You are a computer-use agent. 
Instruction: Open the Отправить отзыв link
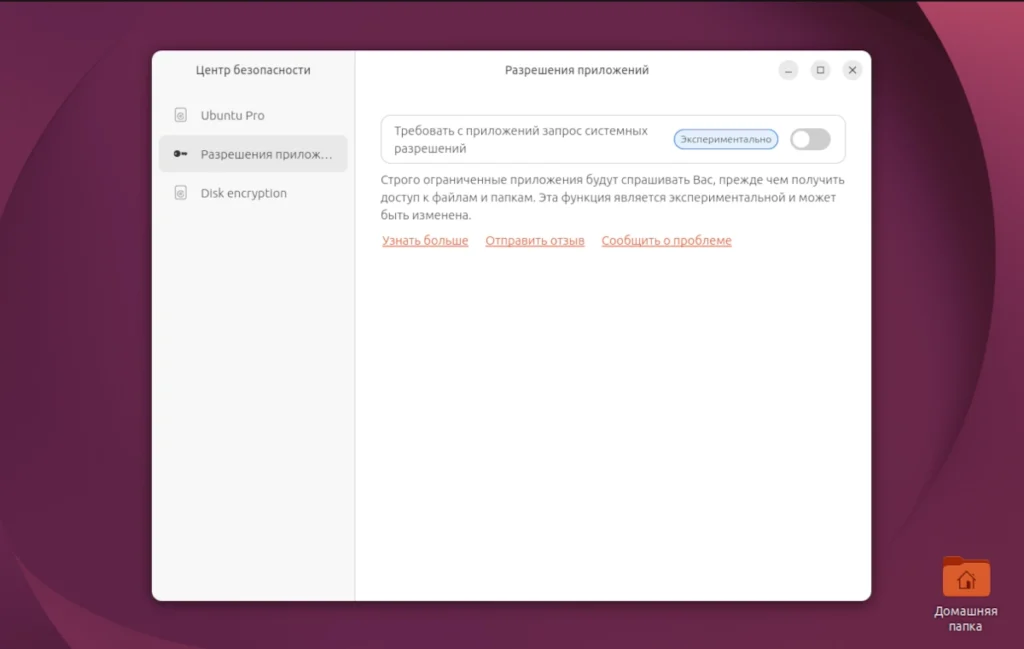point(535,240)
